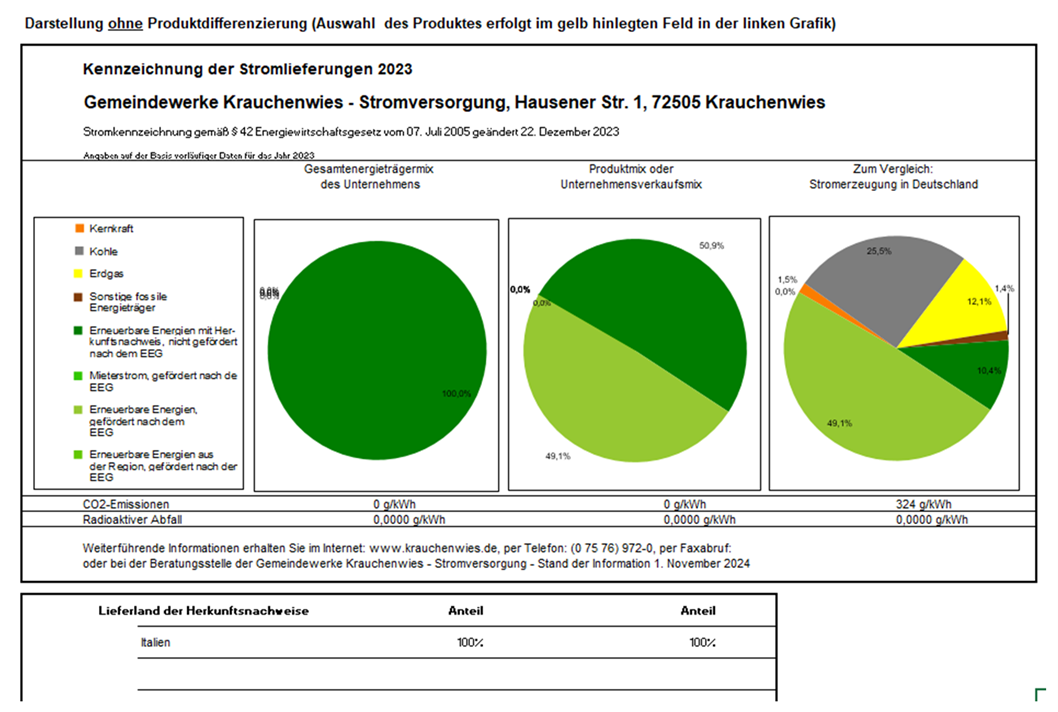Click the Zum Vergleich Stromerzeugung in Deutschland title

892,177
